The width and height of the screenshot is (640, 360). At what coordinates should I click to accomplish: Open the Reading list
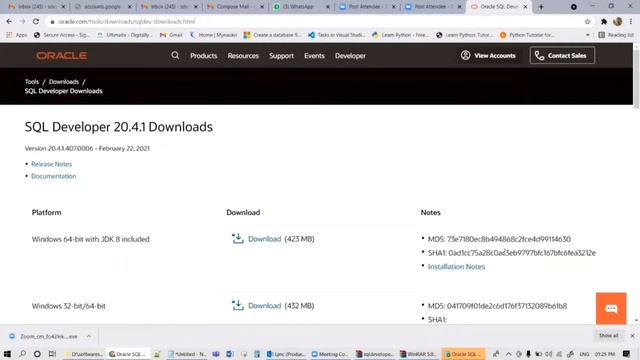point(616,35)
